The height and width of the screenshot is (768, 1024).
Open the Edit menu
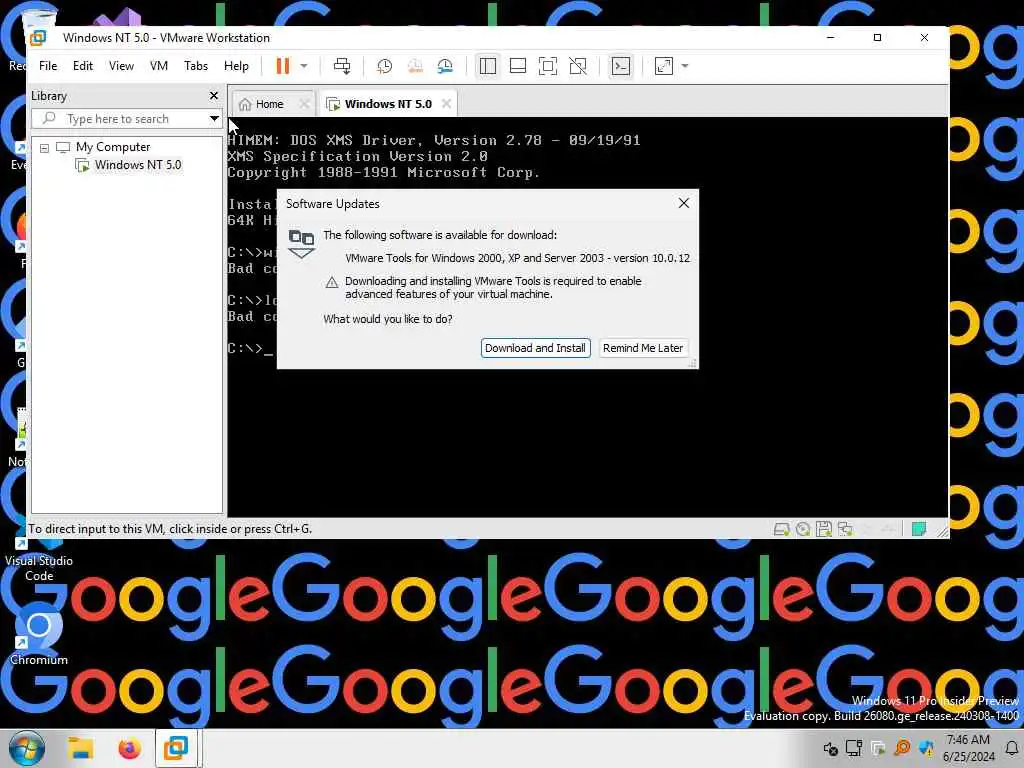point(82,66)
